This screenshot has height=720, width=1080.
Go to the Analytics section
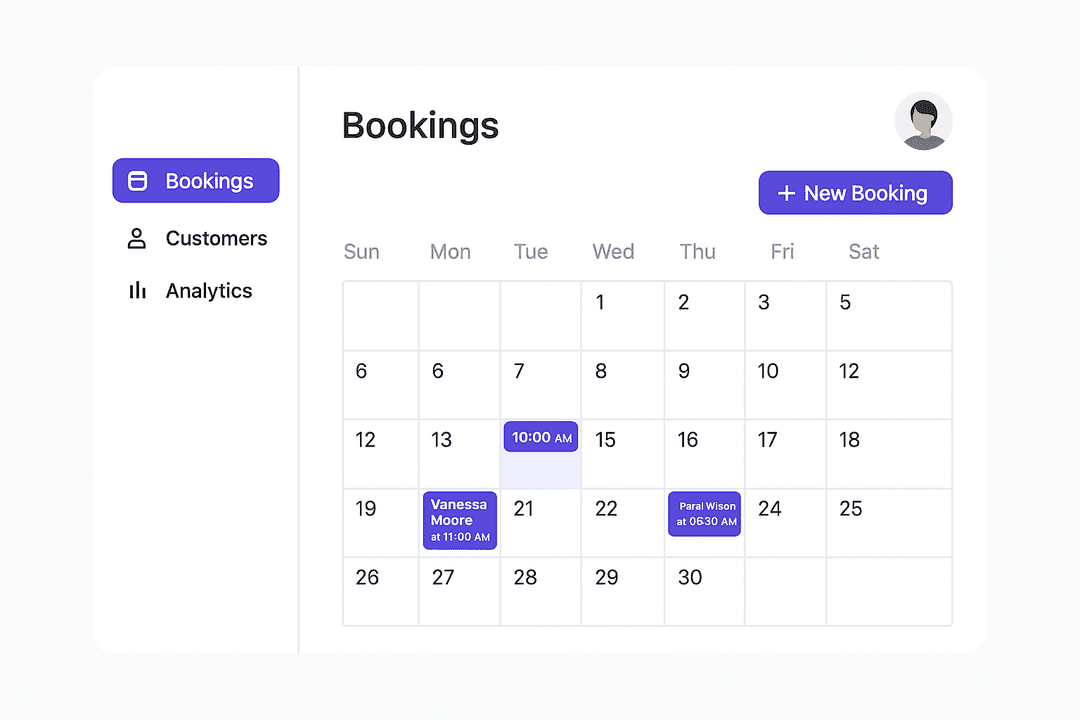208,291
